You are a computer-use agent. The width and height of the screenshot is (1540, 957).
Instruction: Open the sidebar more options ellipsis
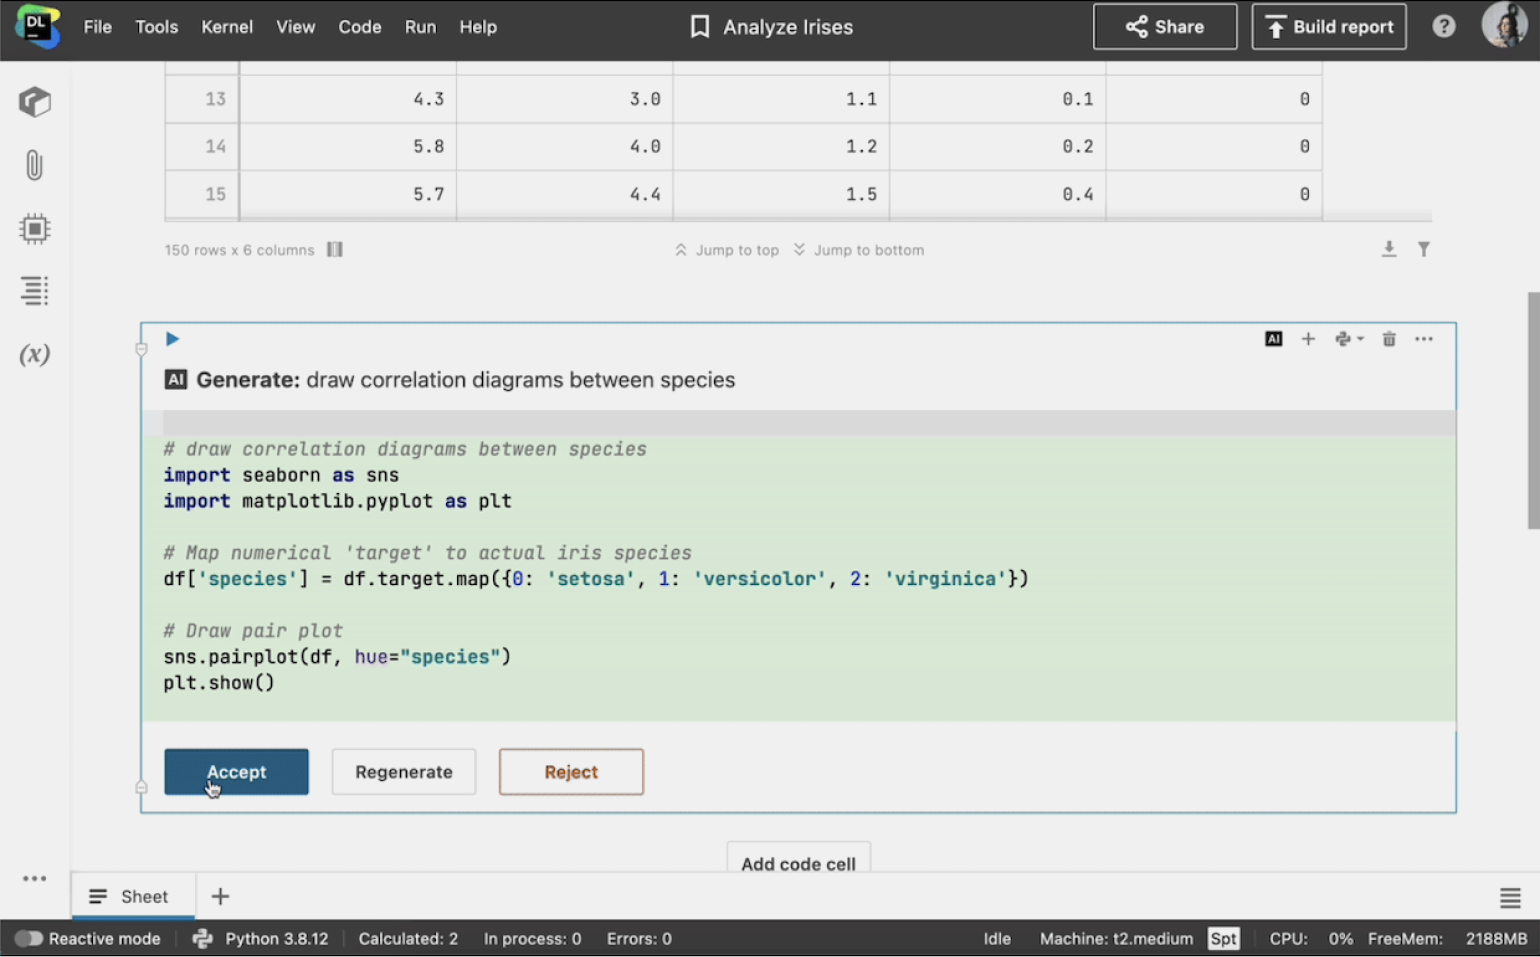coord(35,878)
